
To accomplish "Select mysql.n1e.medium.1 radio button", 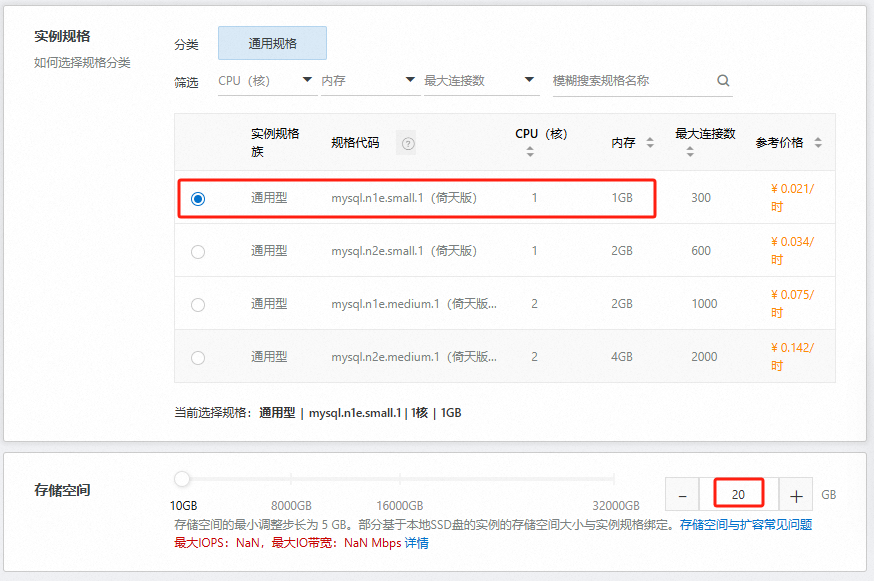I will [x=198, y=305].
